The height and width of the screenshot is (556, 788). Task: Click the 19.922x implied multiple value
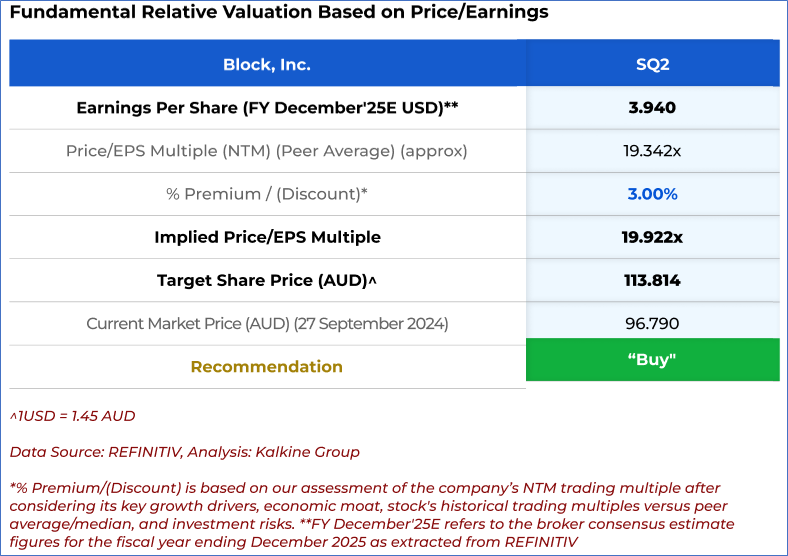(x=652, y=237)
